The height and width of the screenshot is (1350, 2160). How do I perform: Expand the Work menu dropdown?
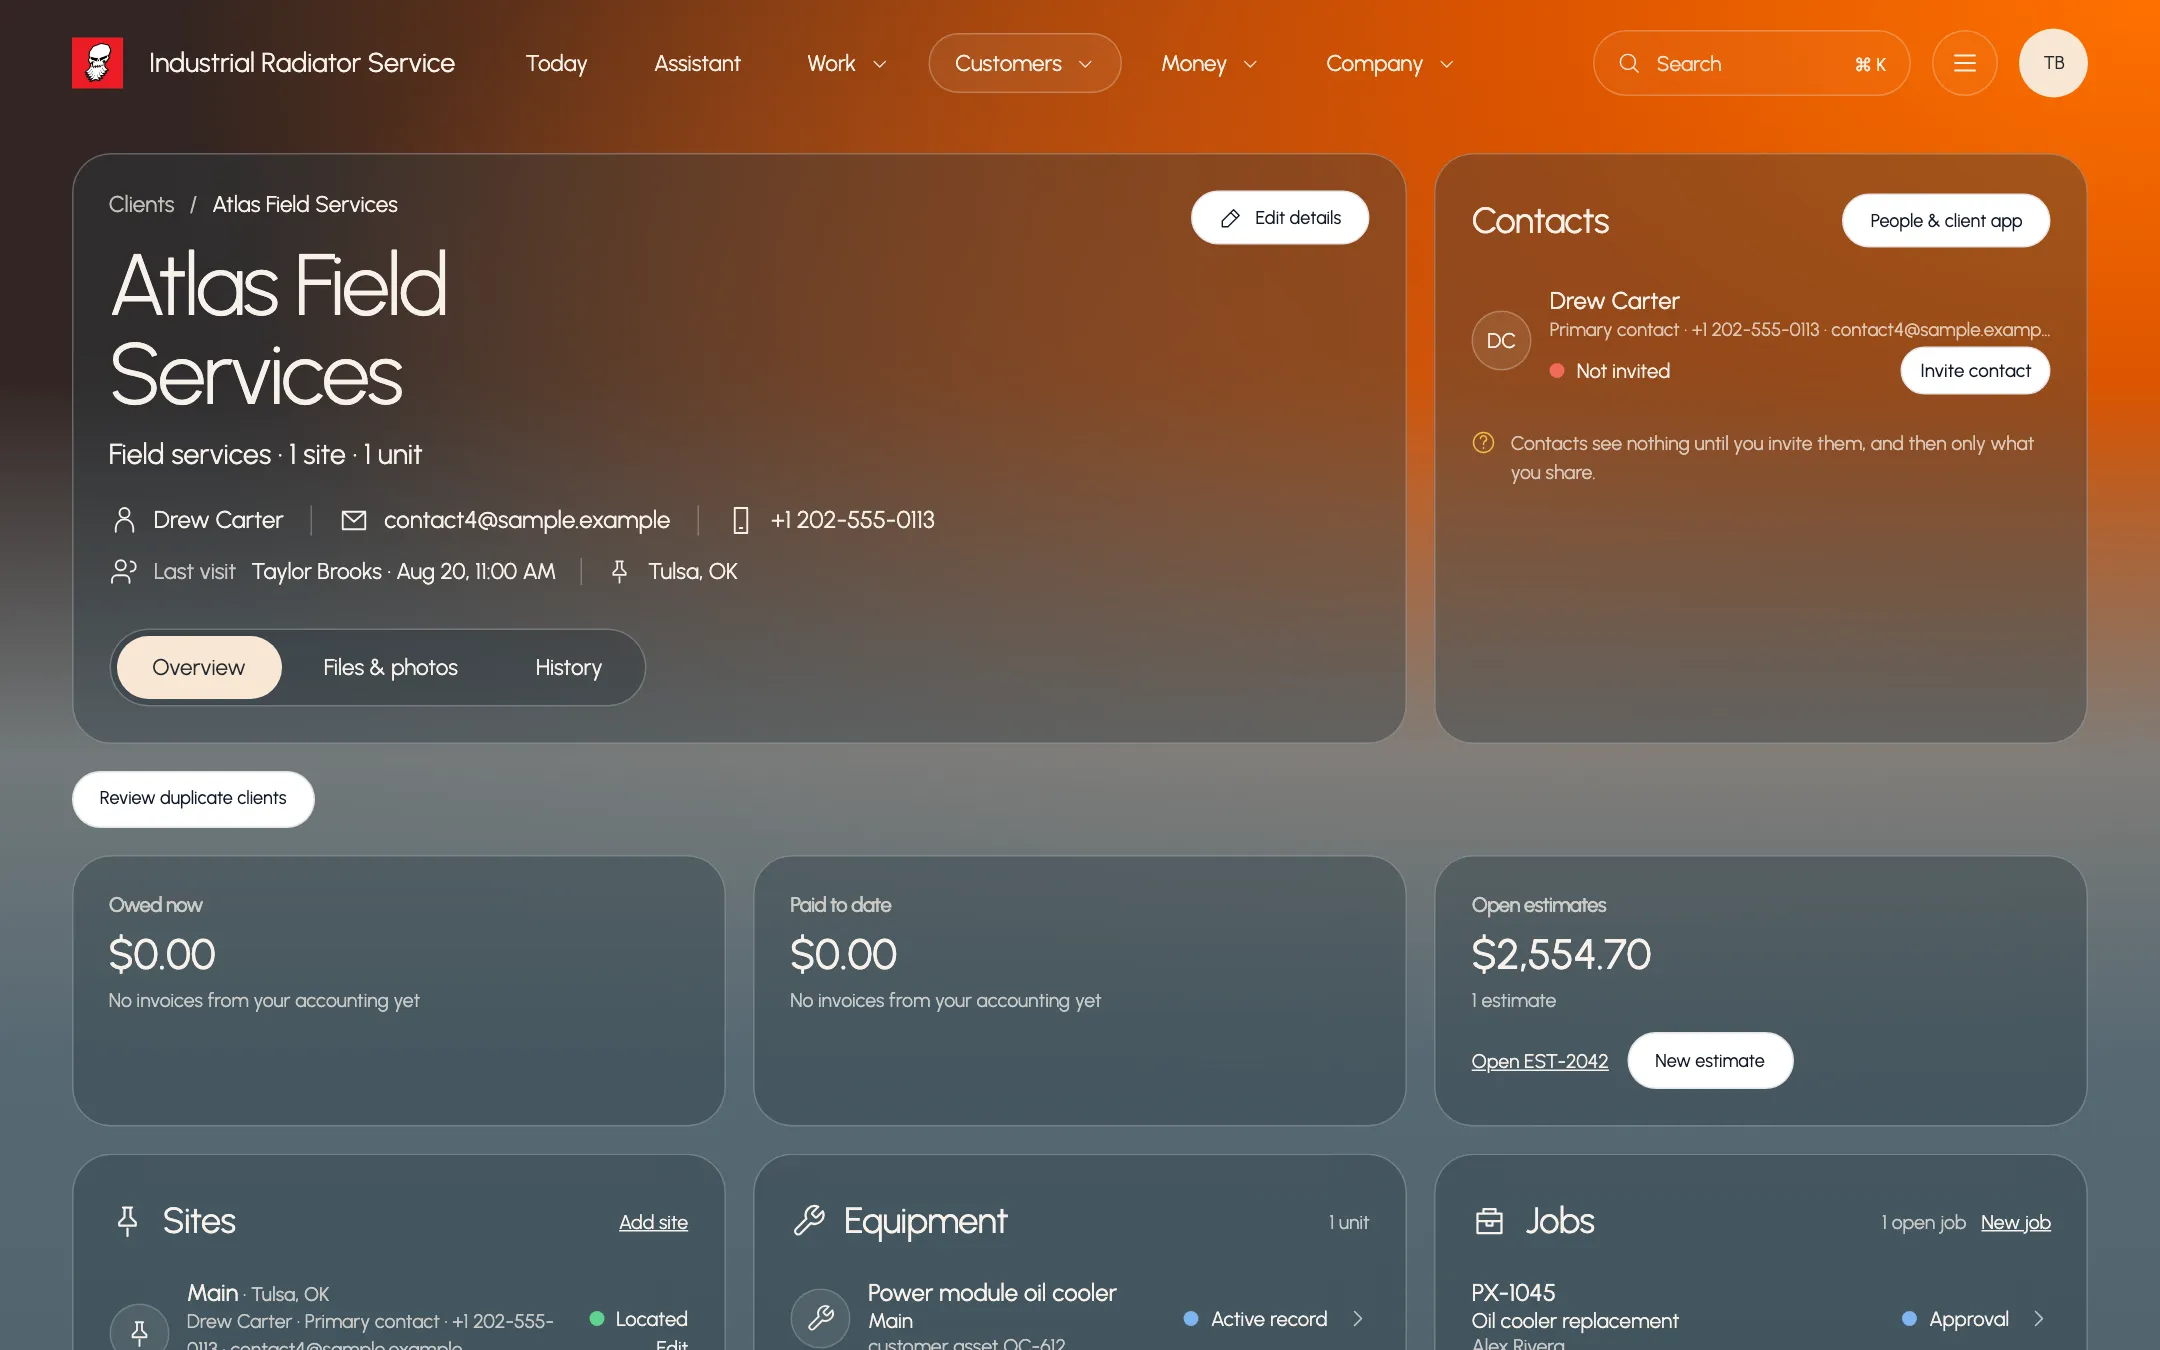coord(847,64)
